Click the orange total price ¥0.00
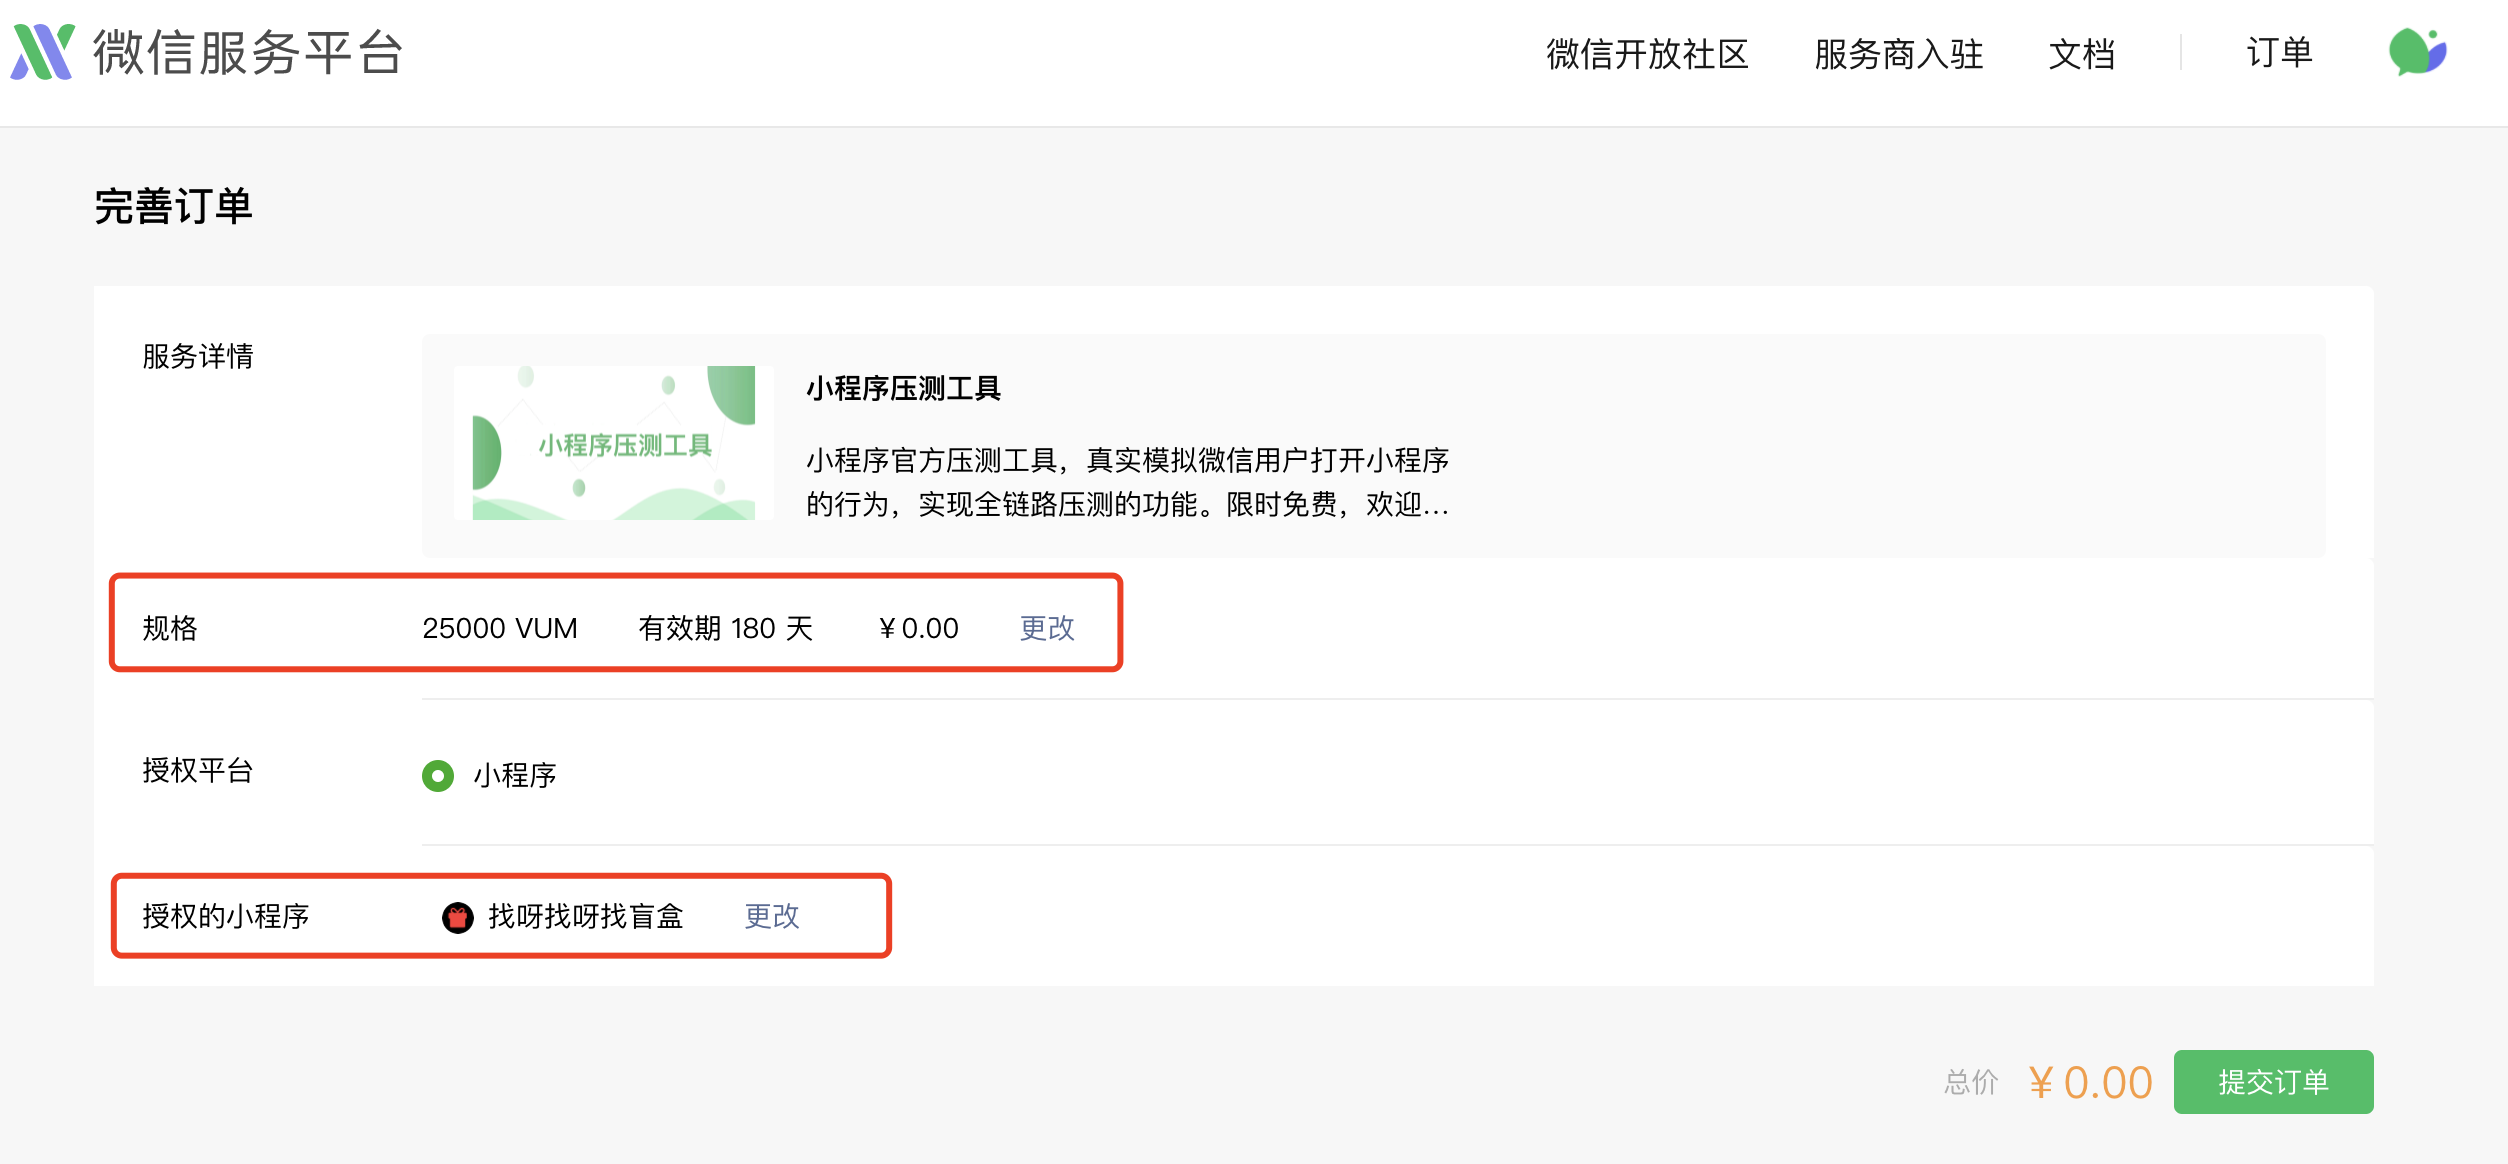The image size is (2508, 1164). pos(2090,1082)
